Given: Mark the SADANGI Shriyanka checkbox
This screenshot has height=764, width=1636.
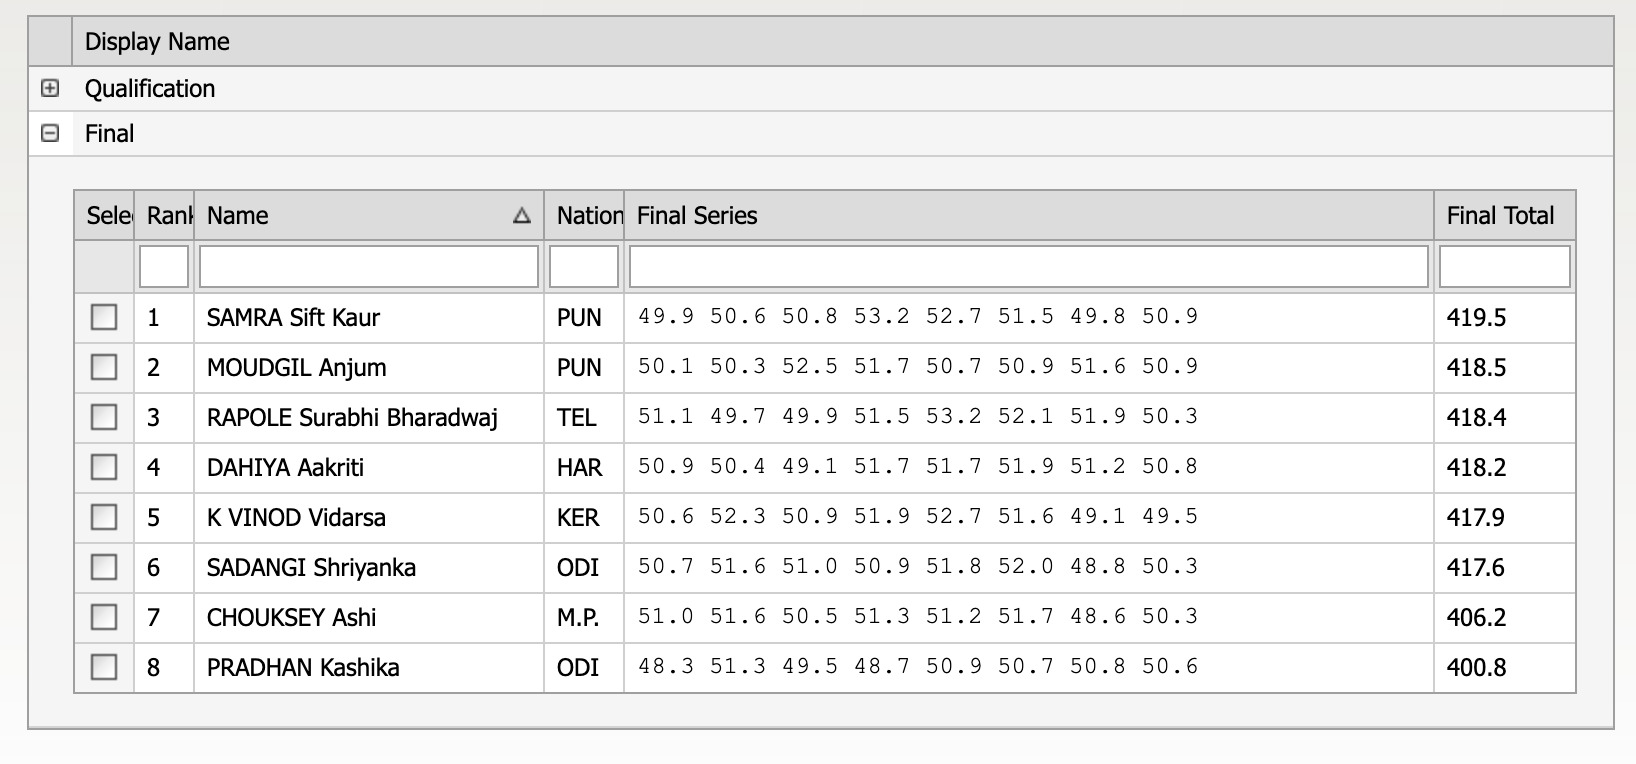Looking at the screenshot, I should (x=104, y=567).
